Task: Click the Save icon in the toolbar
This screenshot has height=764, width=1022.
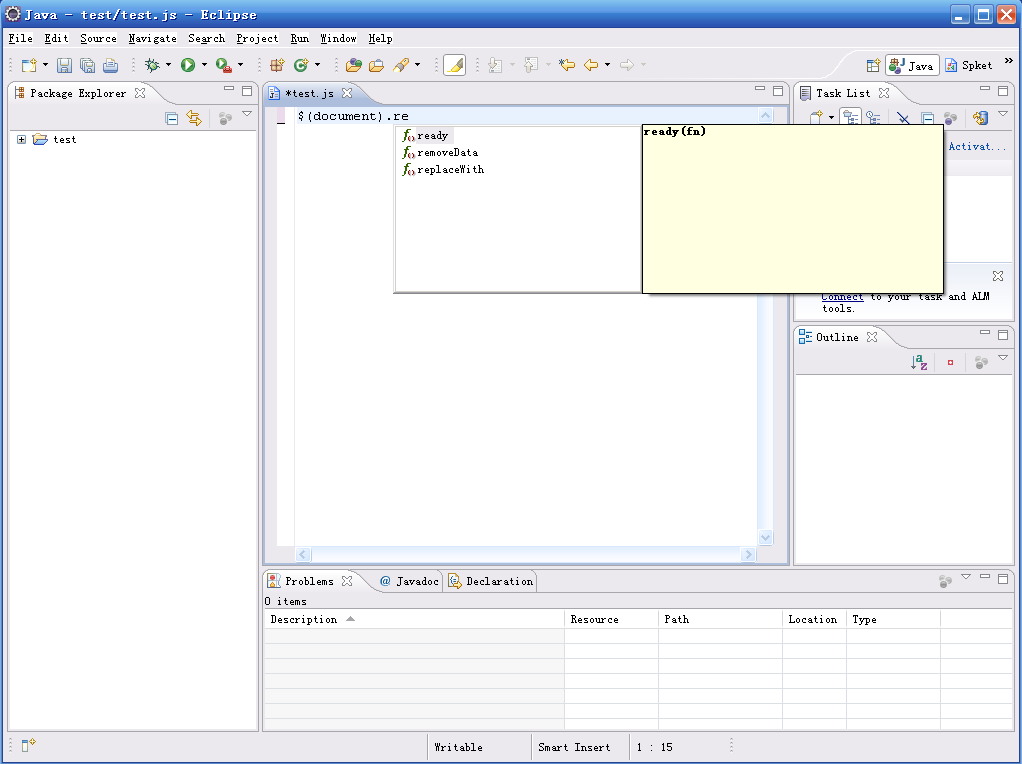Action: (x=64, y=66)
